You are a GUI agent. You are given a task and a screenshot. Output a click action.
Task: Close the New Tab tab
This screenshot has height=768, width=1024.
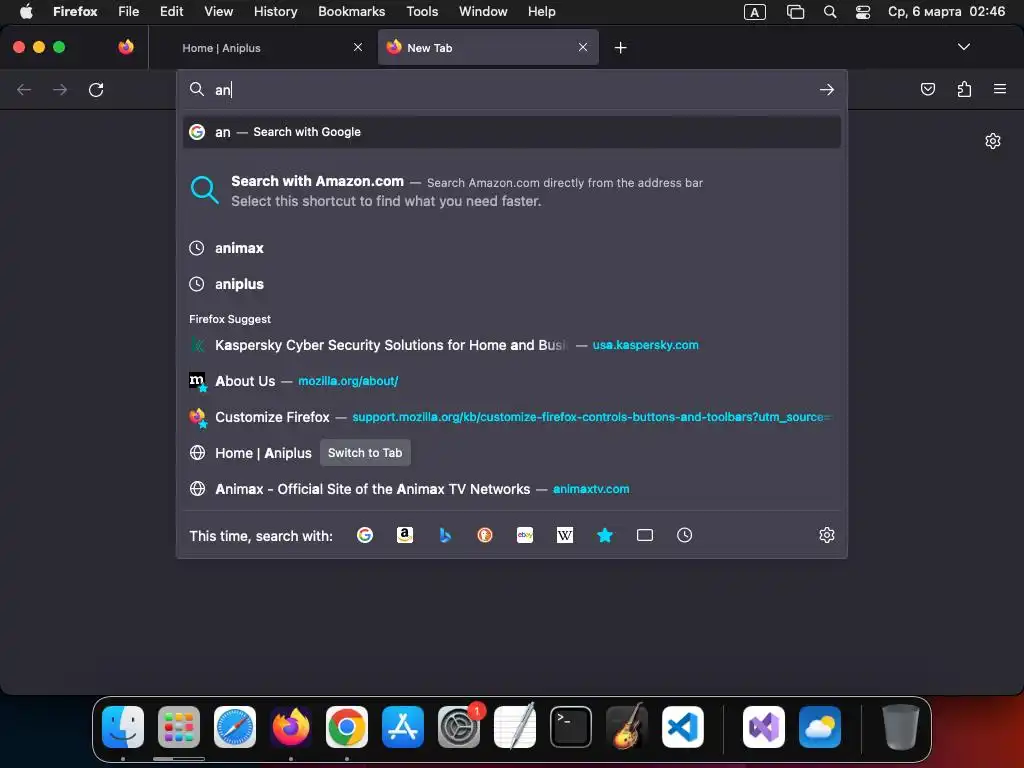coord(583,47)
